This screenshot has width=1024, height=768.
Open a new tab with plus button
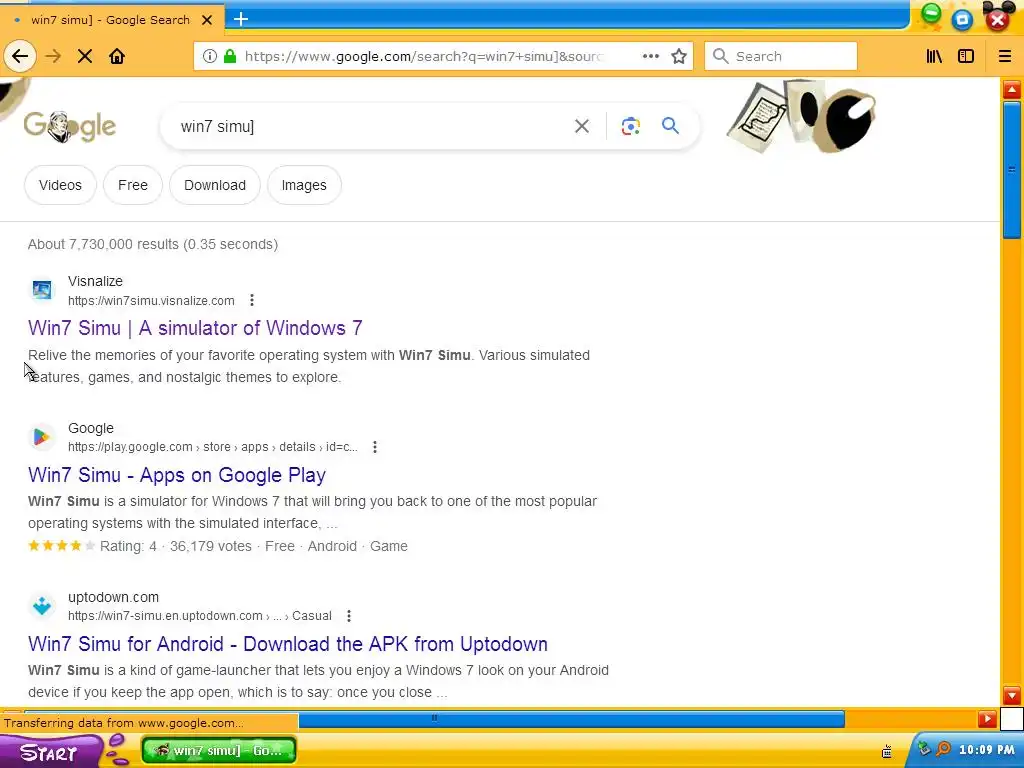pos(241,19)
